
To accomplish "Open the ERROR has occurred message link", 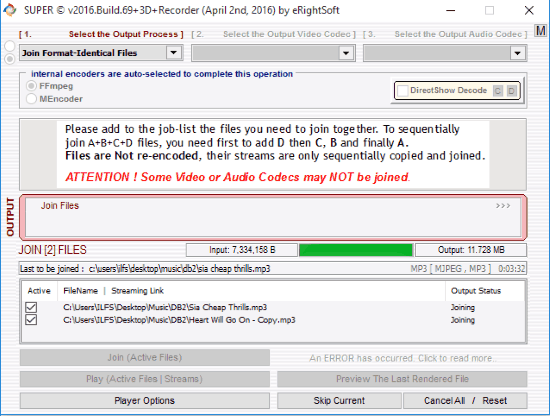I will pos(402,358).
